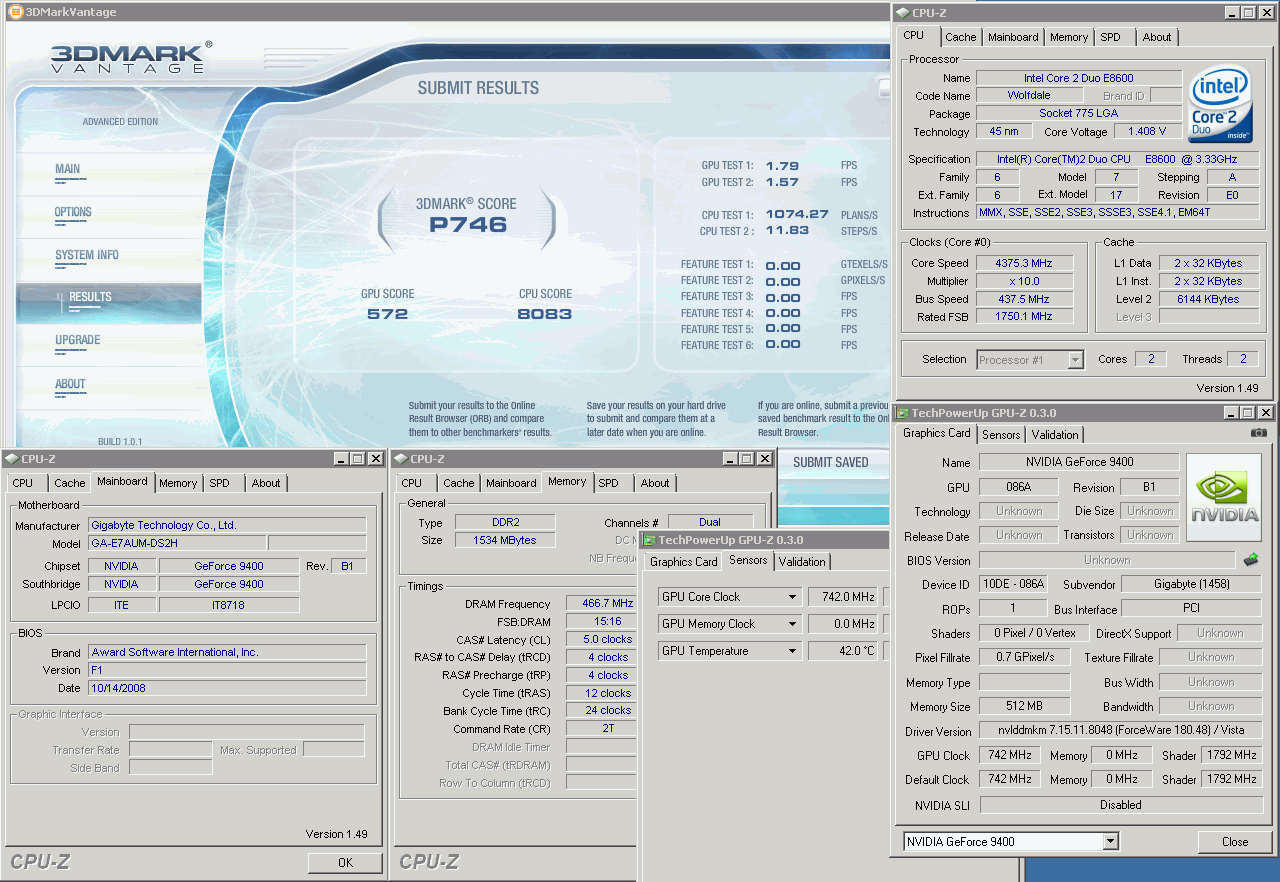Click the GPU Temperature 42.0 °C reading
This screenshot has height=882, width=1280.
pyautogui.click(x=844, y=651)
